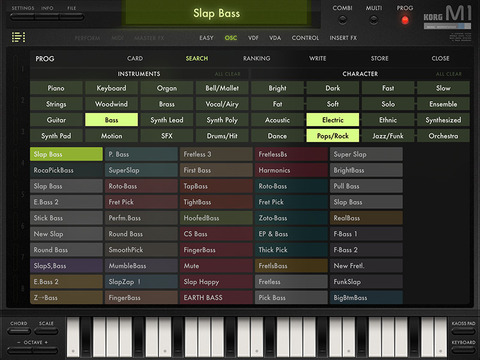Switch to the VDA tab

click(x=275, y=38)
